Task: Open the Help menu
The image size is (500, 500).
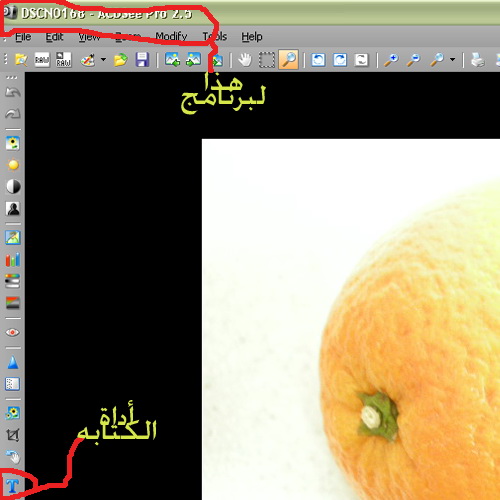Action: point(252,37)
